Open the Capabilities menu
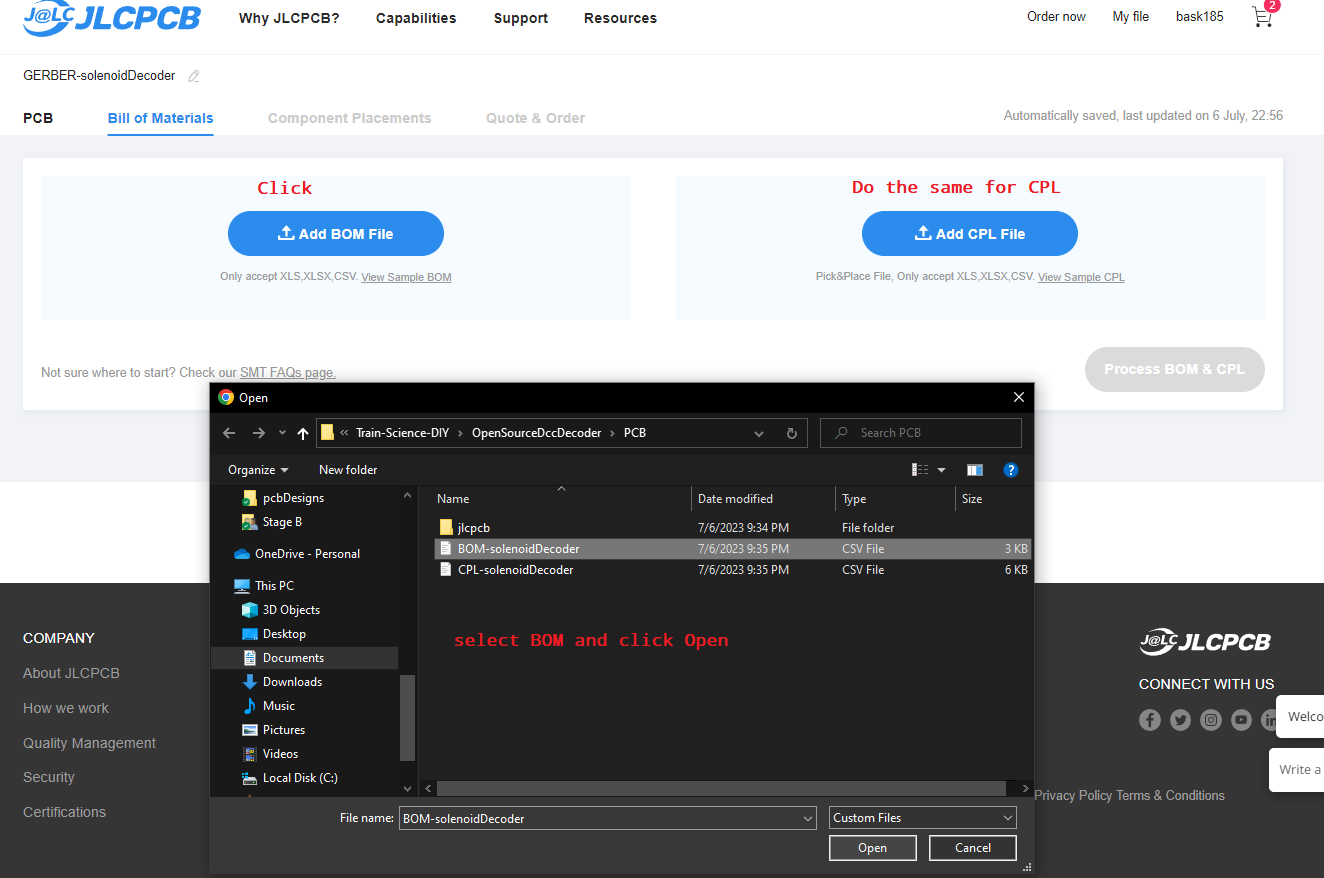 (416, 18)
